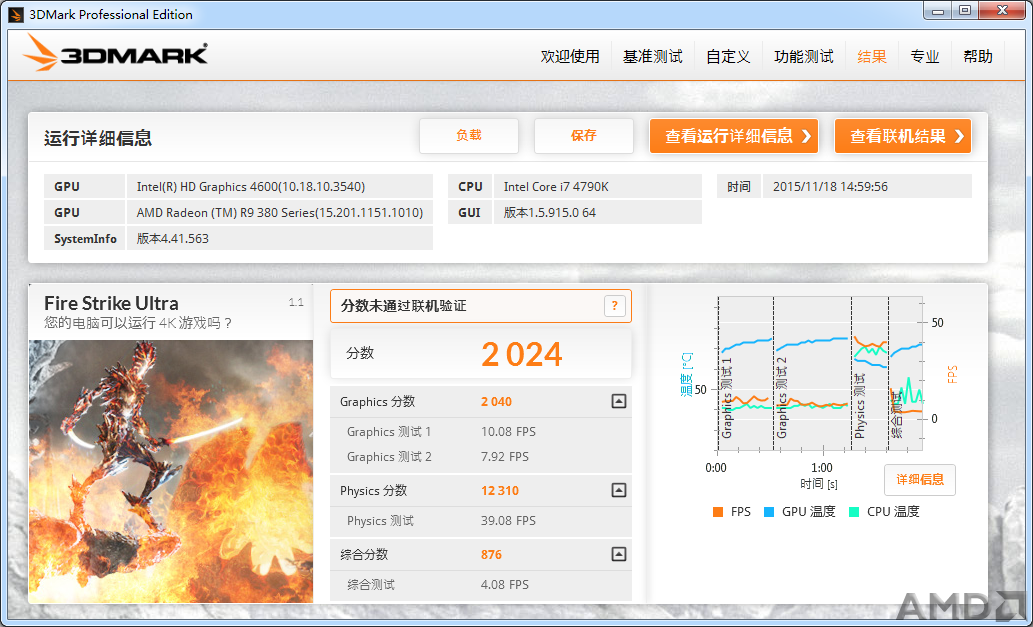
Task: Click the 分数未通过联机验证 notice bar
Action: [x=481, y=306]
